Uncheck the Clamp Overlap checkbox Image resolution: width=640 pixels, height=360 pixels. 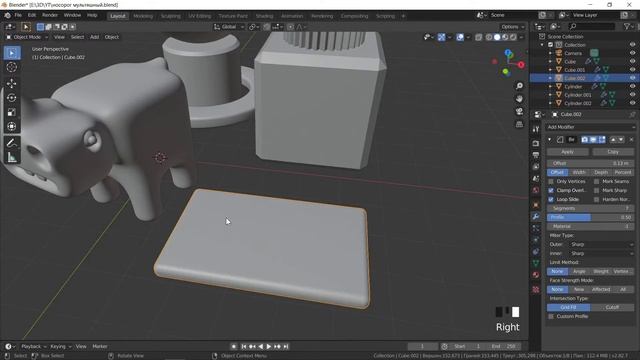click(x=551, y=190)
